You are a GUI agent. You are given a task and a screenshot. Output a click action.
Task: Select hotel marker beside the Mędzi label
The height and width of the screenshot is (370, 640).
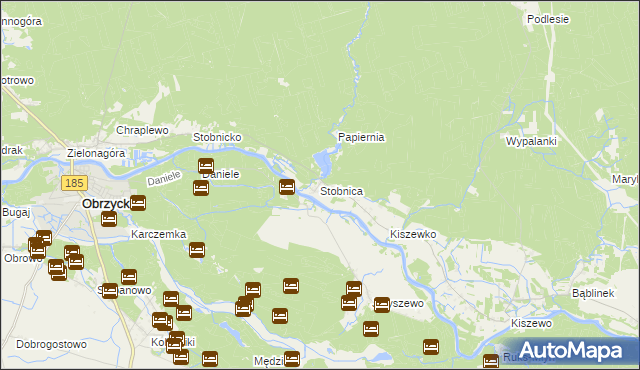(x=292, y=359)
